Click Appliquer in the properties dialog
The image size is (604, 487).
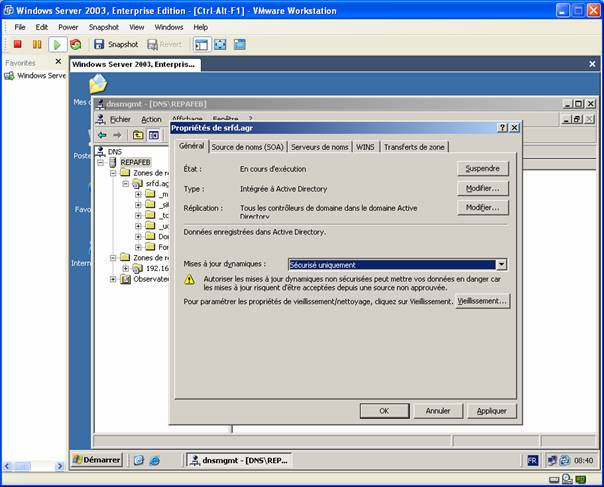click(492, 411)
